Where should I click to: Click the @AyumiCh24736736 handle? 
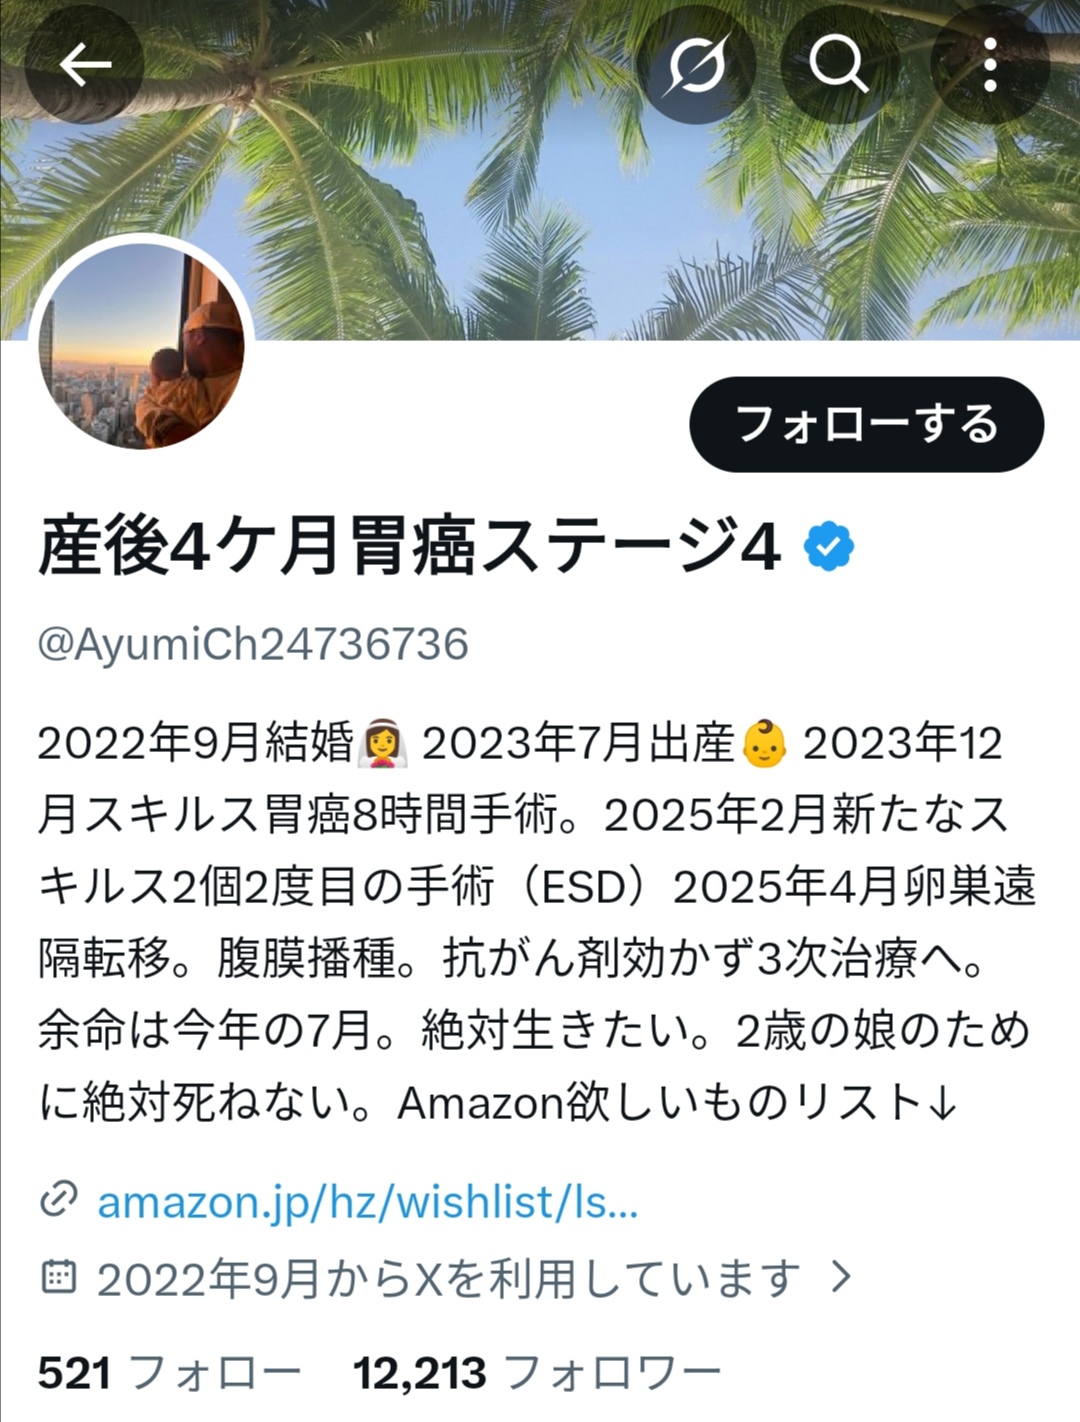tap(253, 644)
